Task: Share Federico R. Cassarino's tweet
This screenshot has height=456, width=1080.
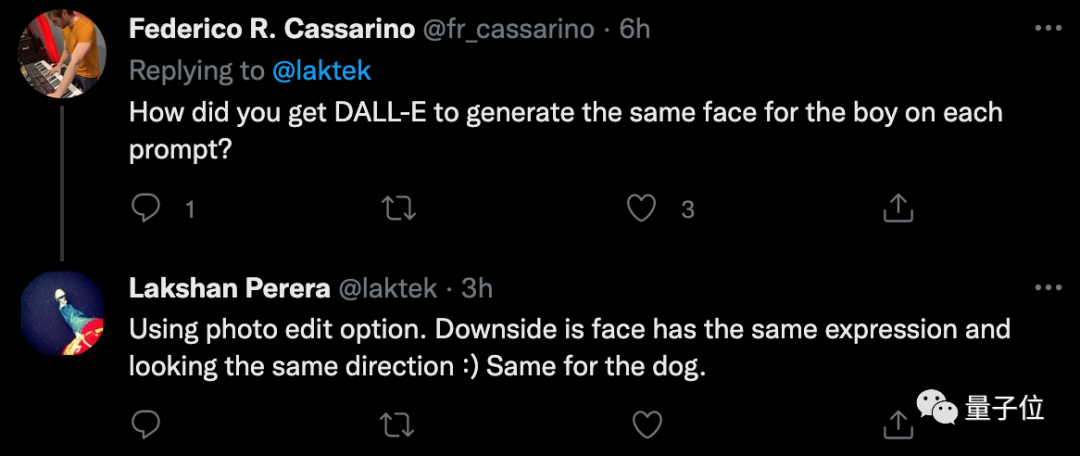Action: click(x=898, y=208)
